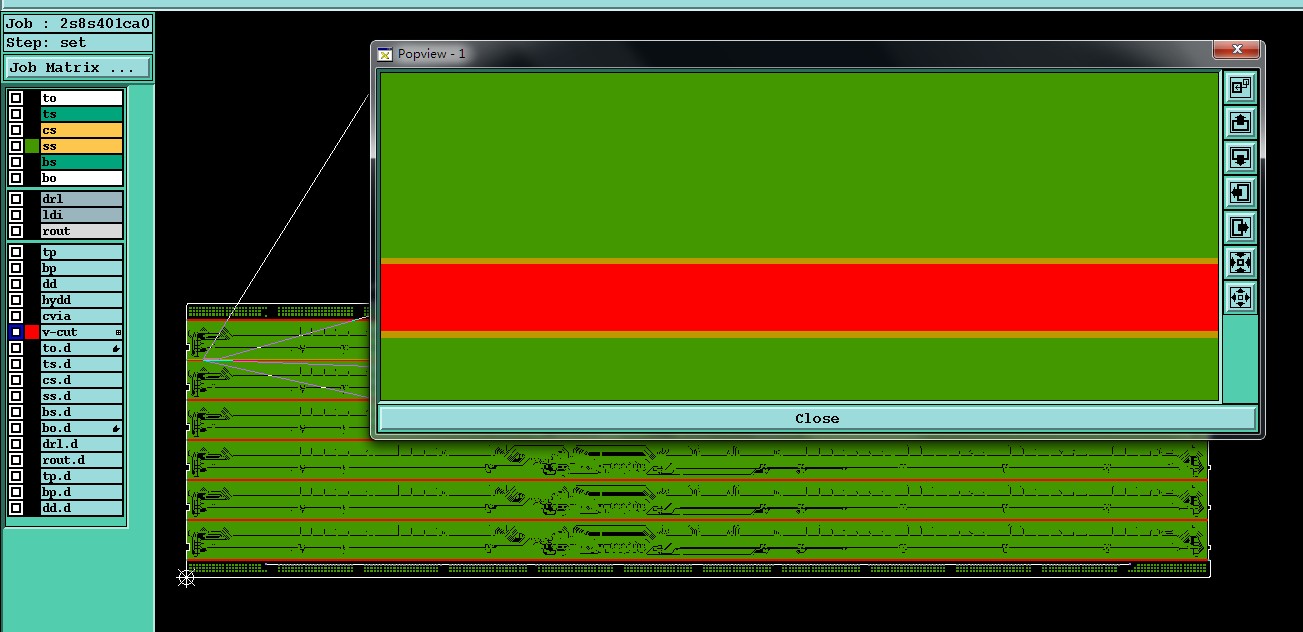This screenshot has height=632, width=1303.
Task: Select the ss.d layer name
Action: pos(82,396)
